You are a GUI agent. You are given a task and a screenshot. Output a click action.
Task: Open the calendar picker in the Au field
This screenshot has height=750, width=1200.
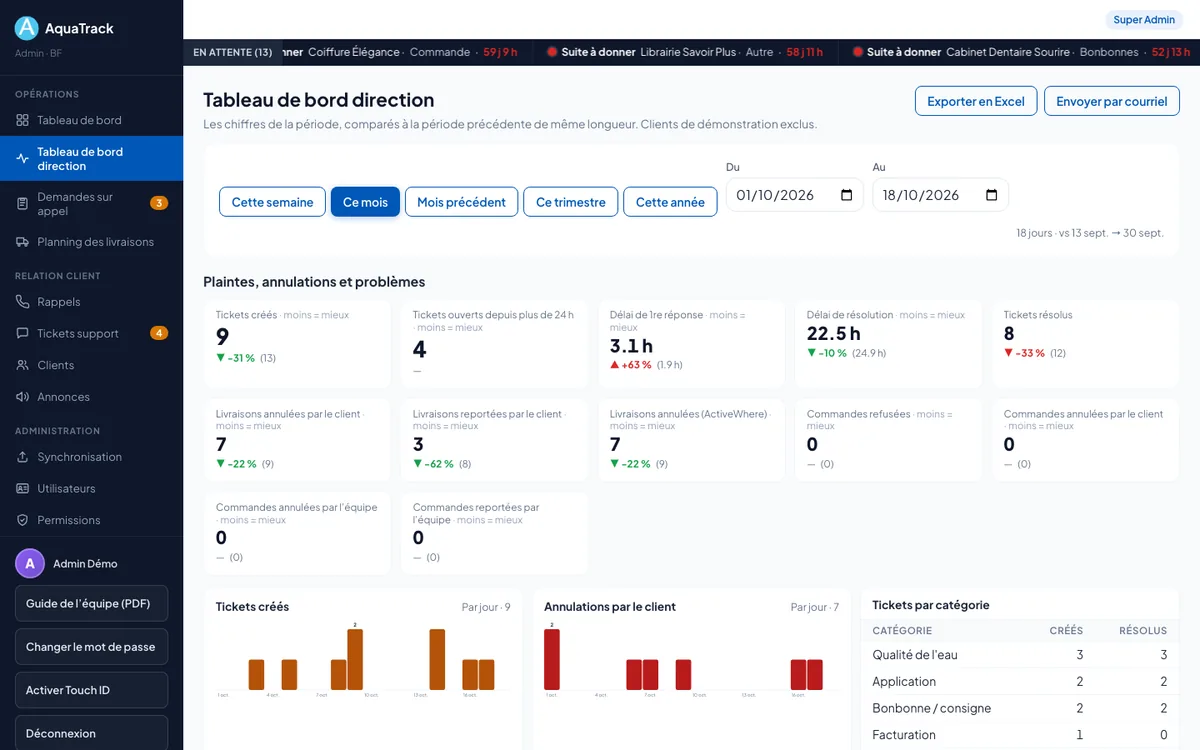click(992, 195)
